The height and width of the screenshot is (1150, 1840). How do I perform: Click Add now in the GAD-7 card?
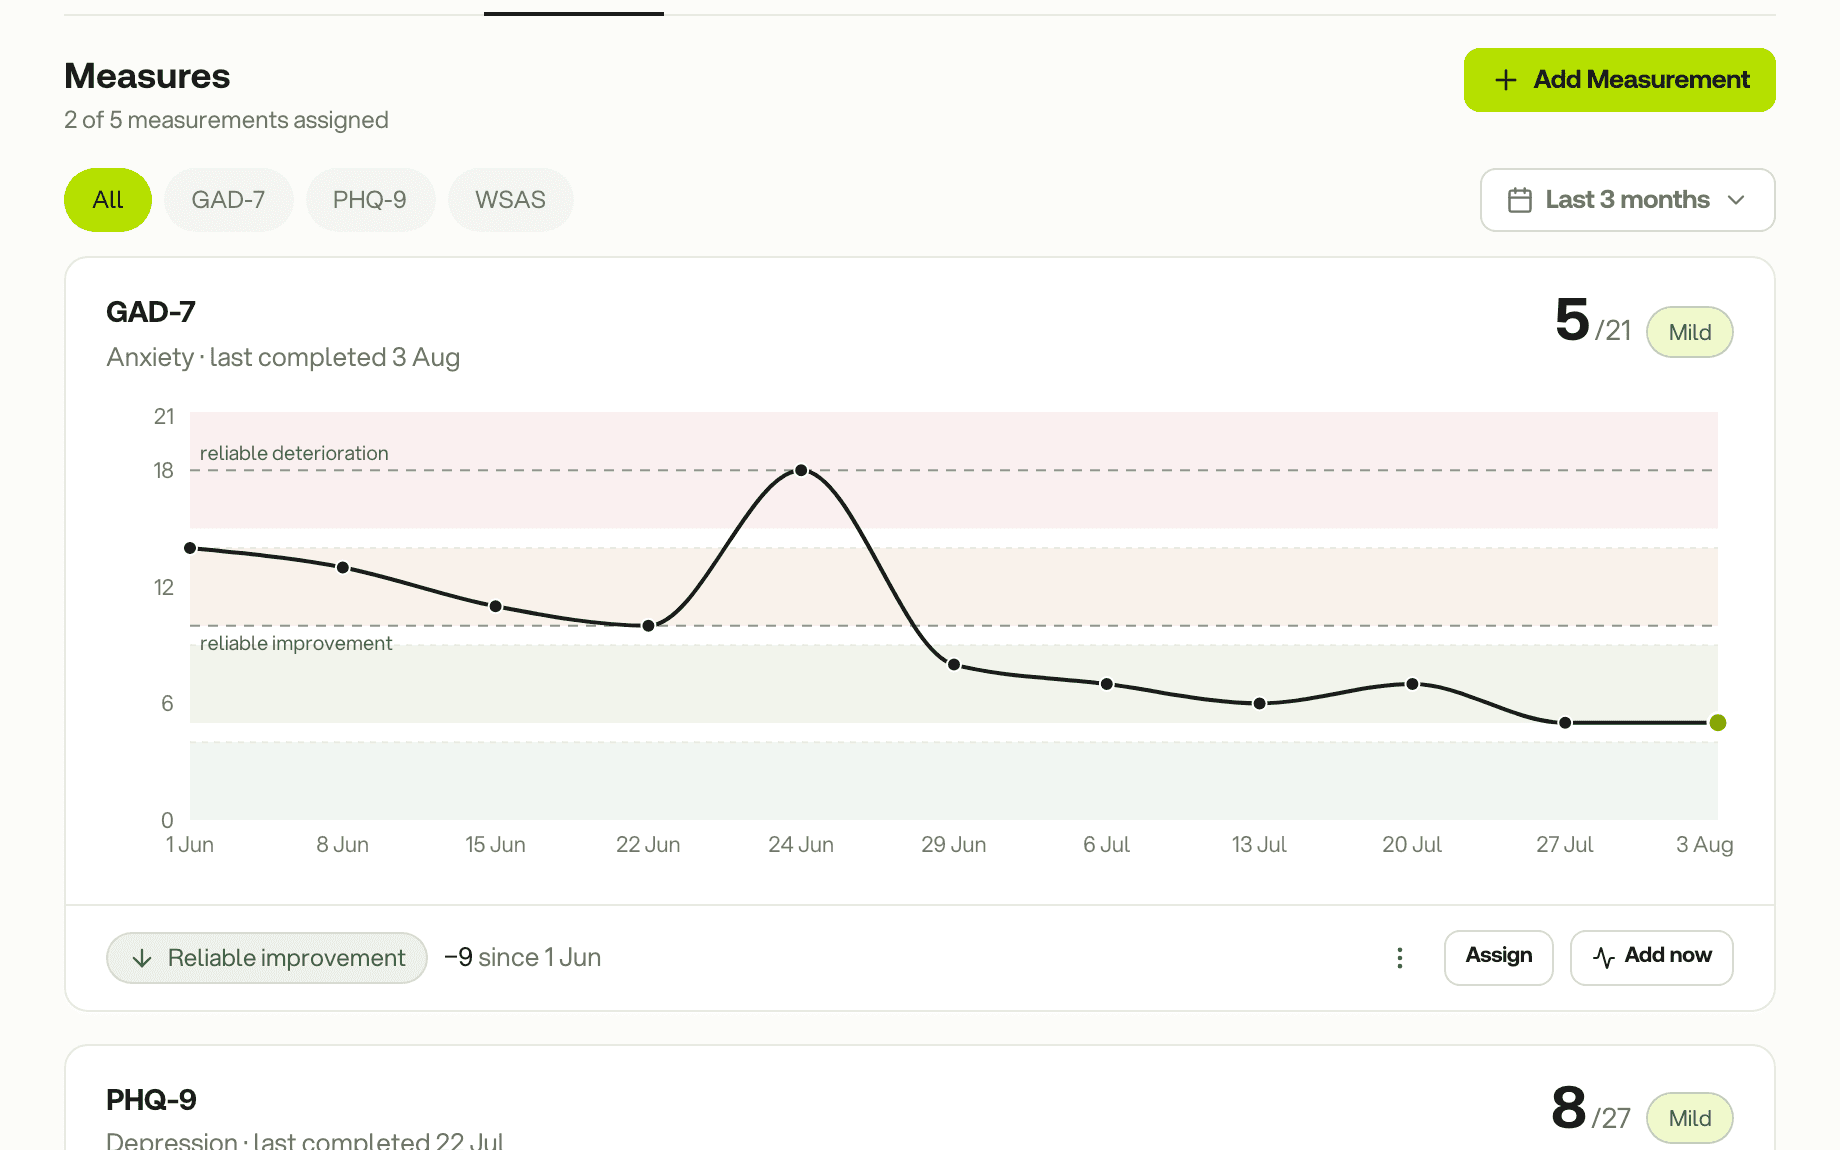(x=1651, y=957)
